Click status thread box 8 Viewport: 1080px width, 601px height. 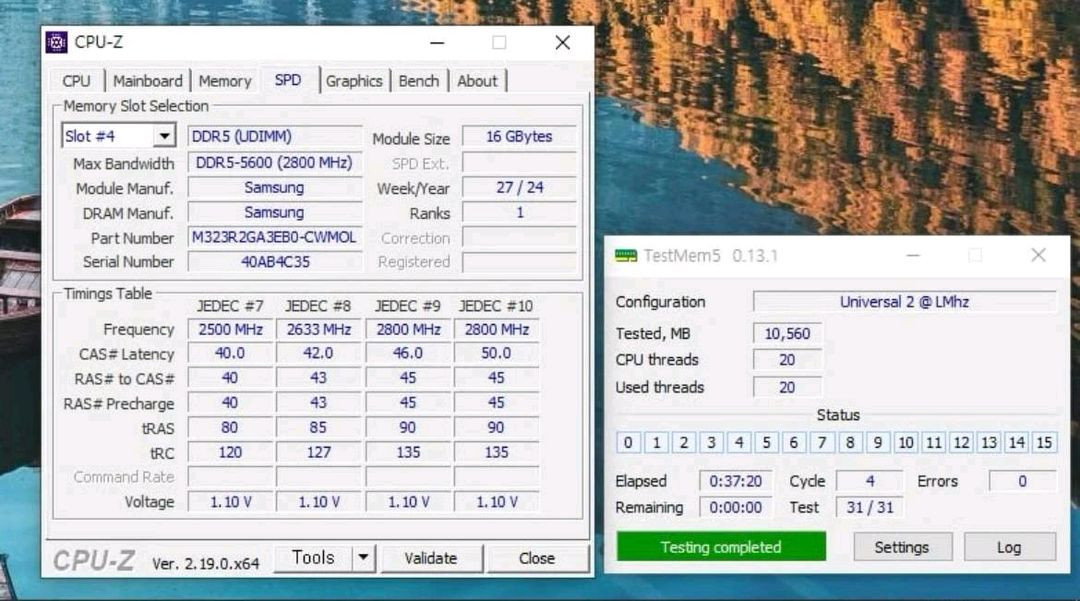click(850, 443)
